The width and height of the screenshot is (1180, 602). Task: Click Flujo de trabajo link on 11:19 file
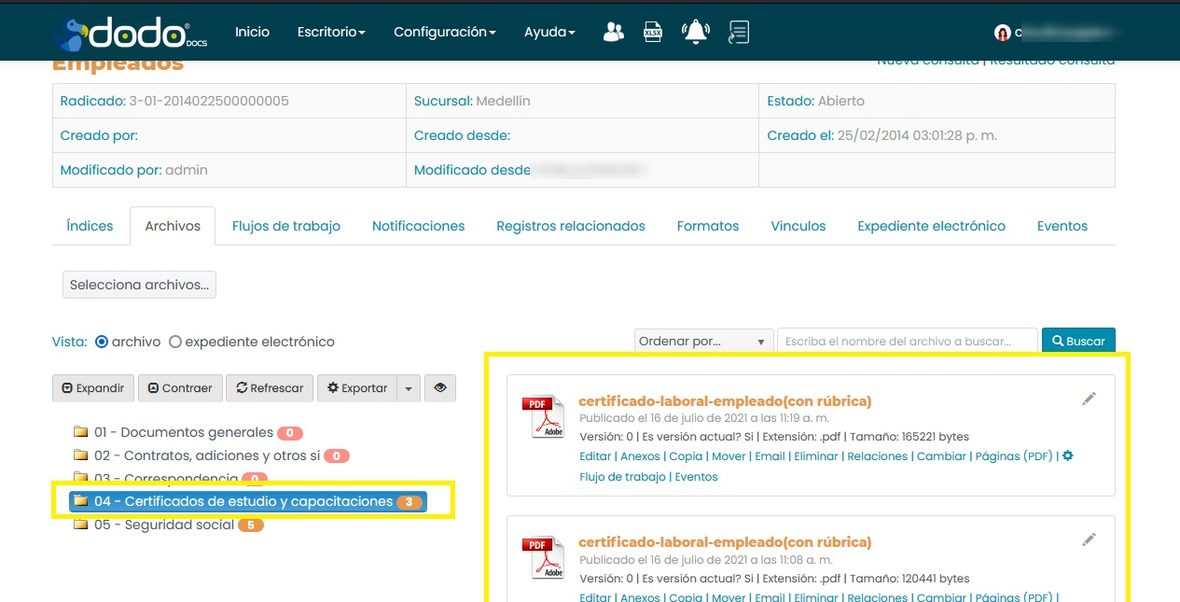(622, 476)
